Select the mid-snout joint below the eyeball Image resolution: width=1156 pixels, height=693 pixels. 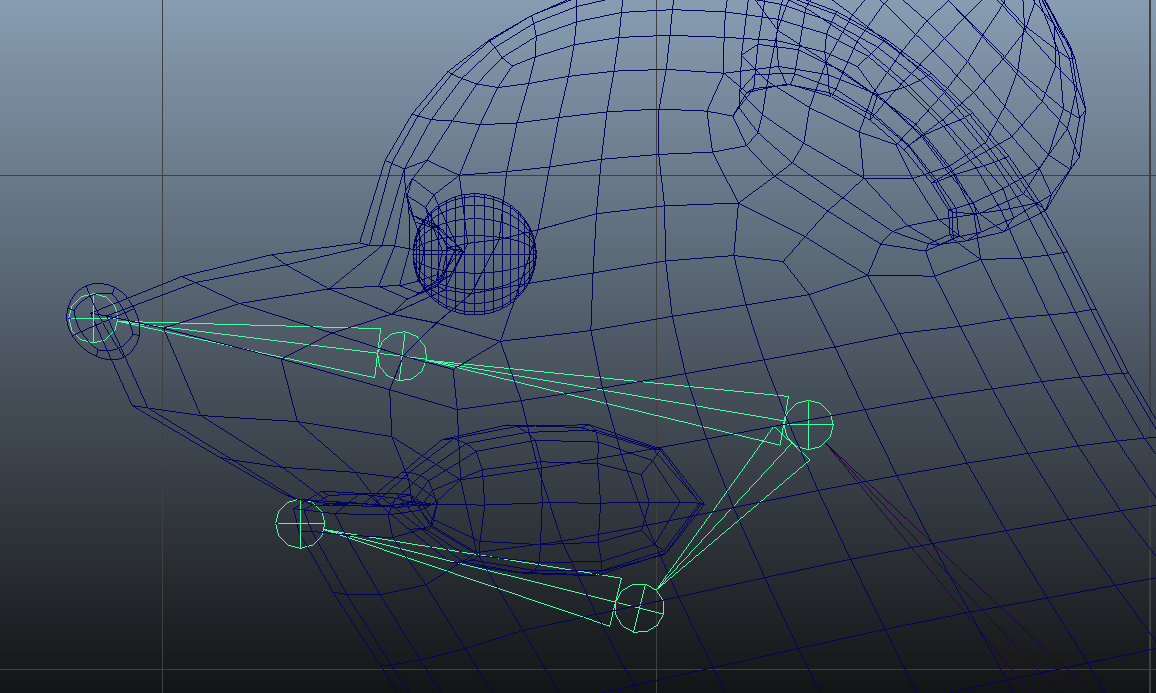pos(402,355)
